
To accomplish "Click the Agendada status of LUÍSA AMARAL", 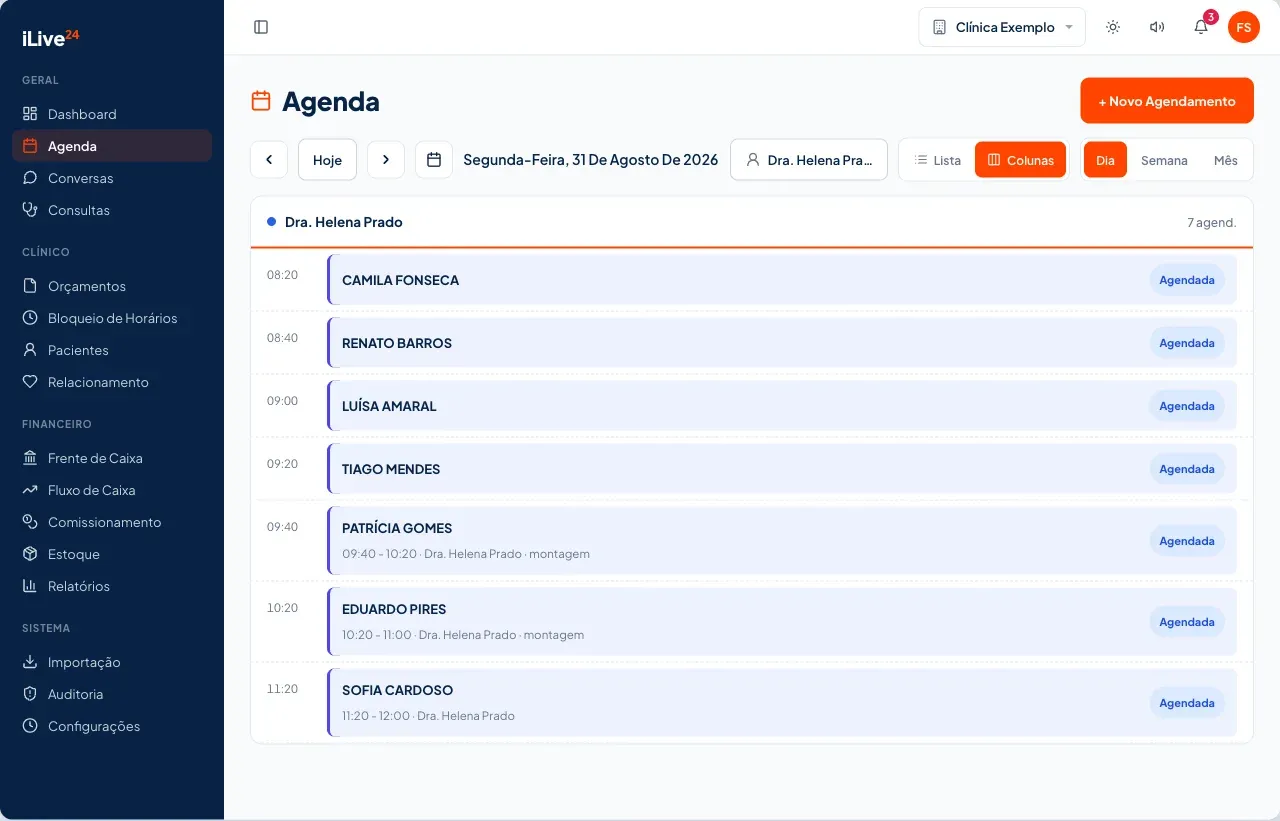I will click(x=1187, y=406).
